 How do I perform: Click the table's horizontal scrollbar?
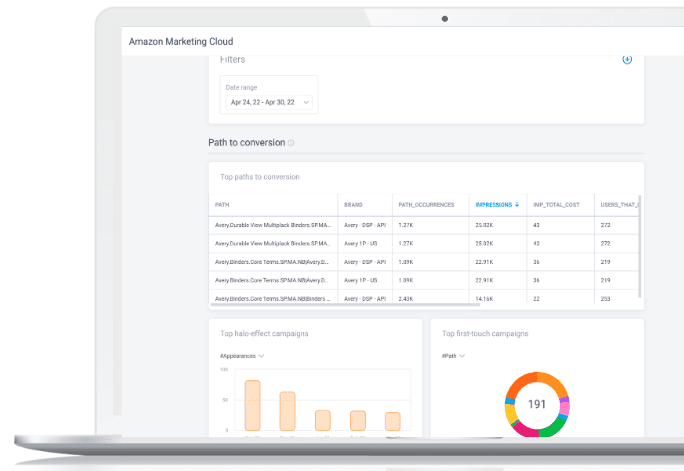pyautogui.click(x=345, y=305)
